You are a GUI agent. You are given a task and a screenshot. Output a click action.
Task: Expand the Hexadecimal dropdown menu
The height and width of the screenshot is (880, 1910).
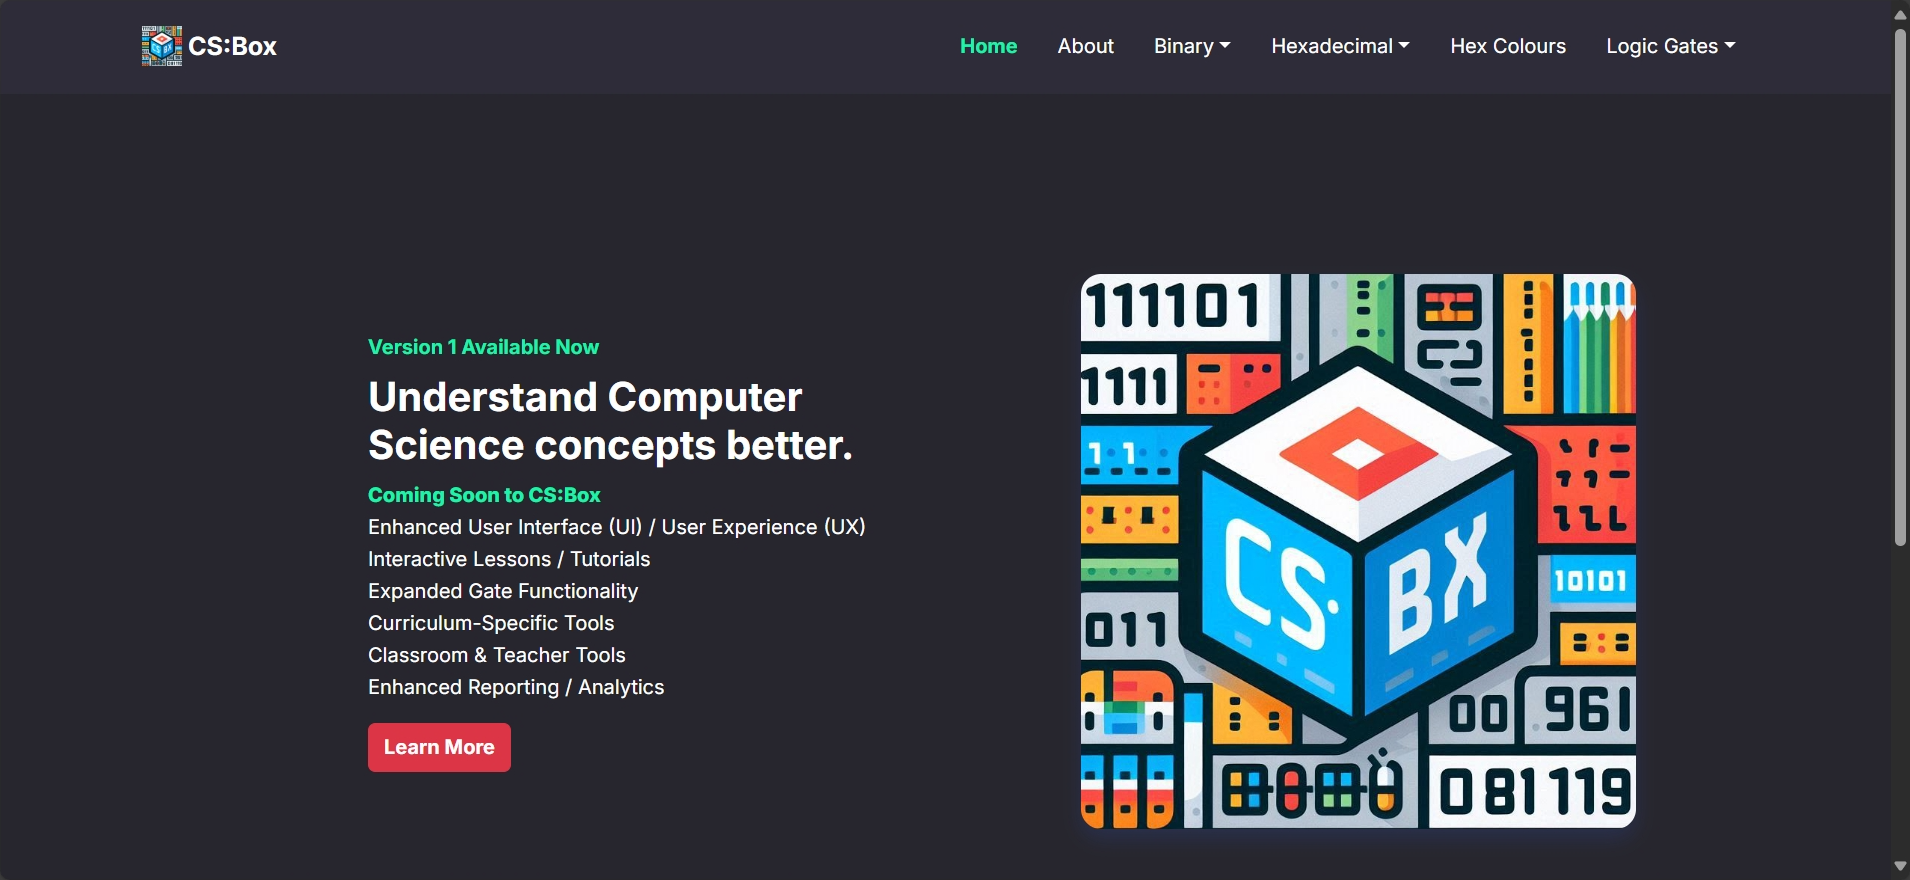[1340, 46]
